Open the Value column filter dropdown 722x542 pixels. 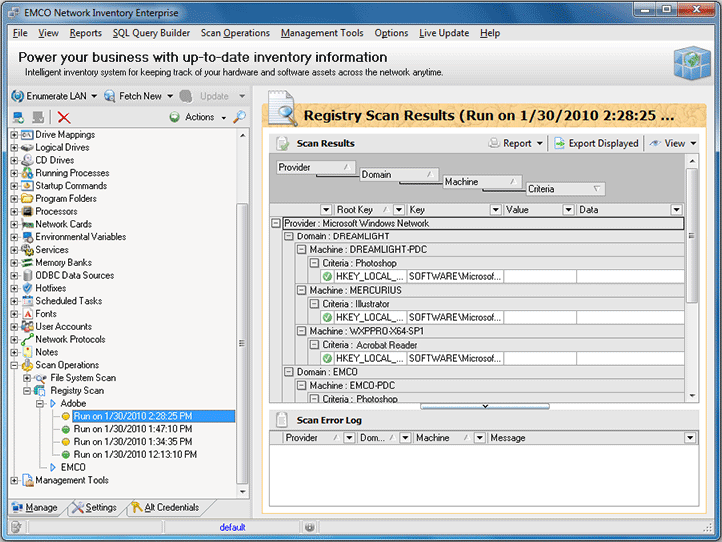(567, 210)
